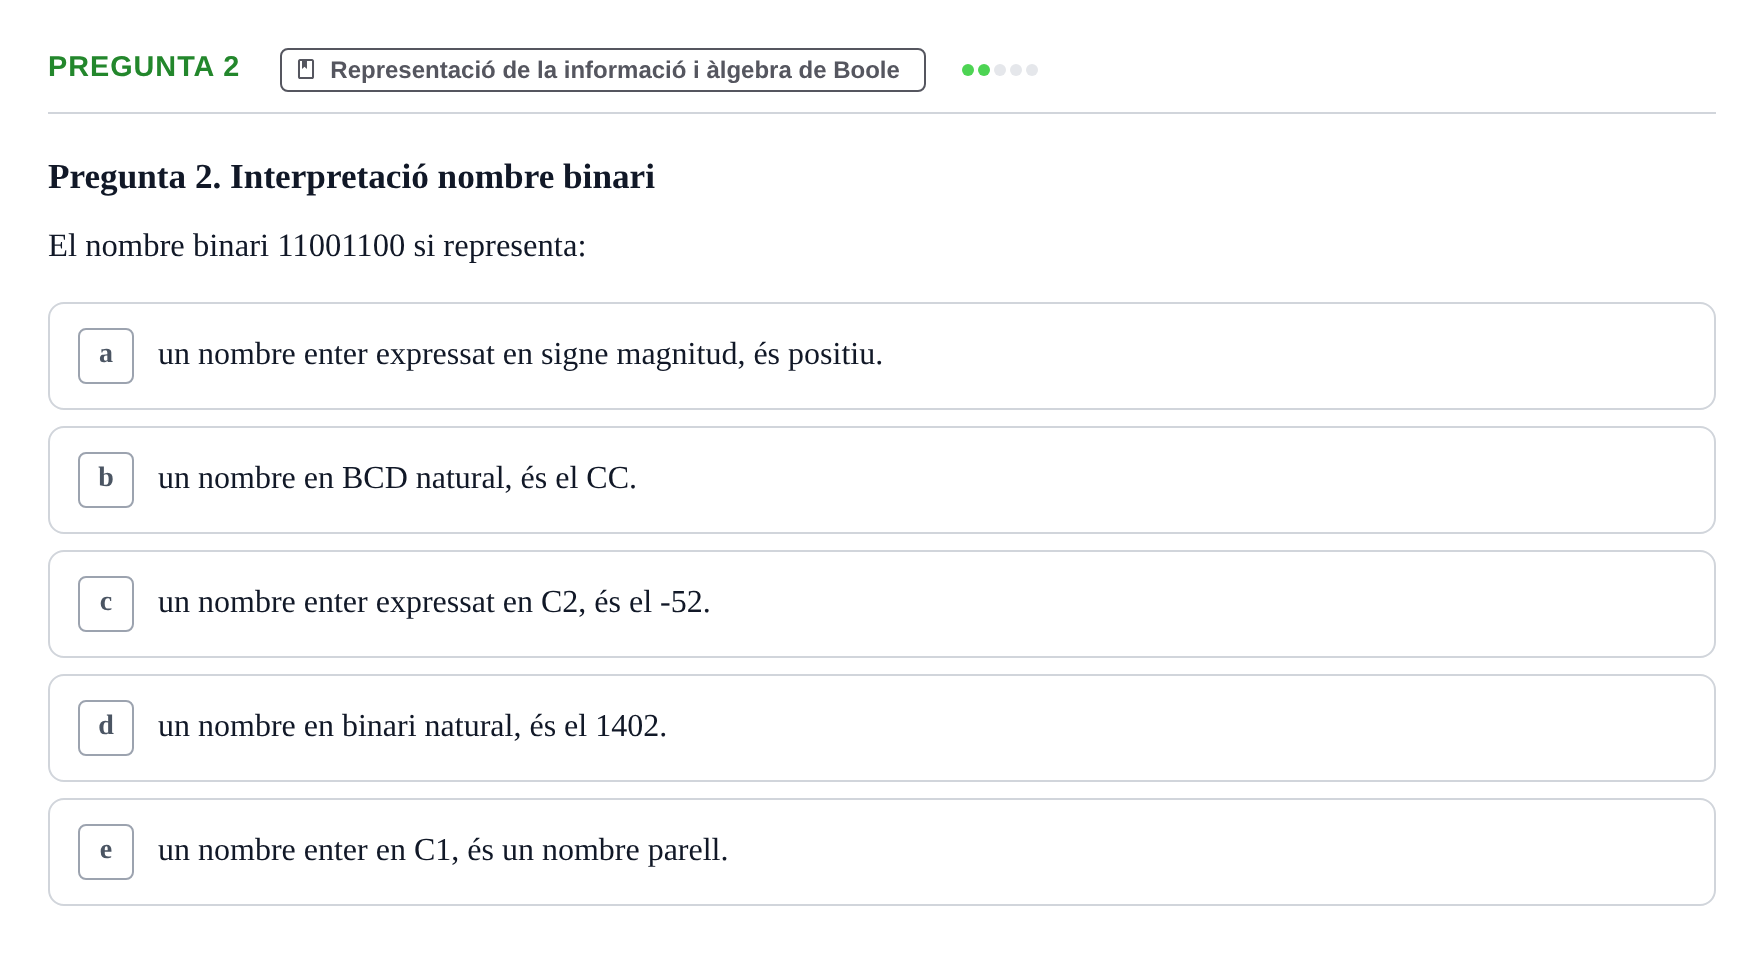Select the letter 'd' answer badge
The width and height of the screenshot is (1764, 954).
(106, 728)
